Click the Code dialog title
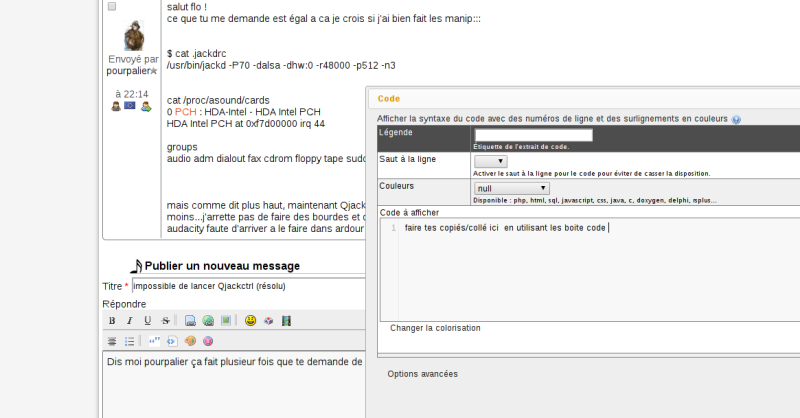Viewport: 800px width, 418px height. pos(389,99)
